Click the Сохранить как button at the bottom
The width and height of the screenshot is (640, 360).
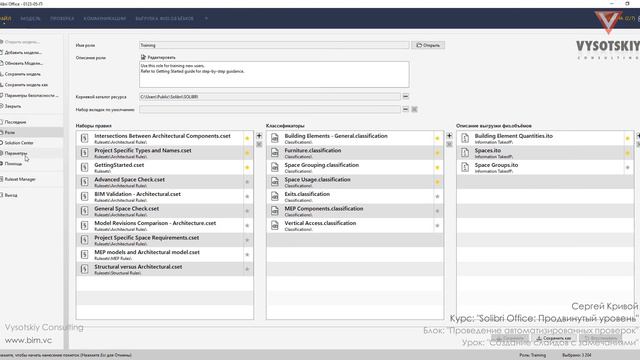[553, 338]
